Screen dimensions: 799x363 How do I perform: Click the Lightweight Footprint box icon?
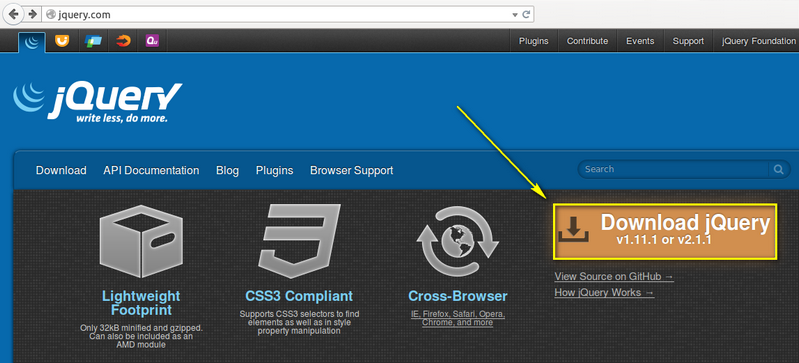[141, 241]
